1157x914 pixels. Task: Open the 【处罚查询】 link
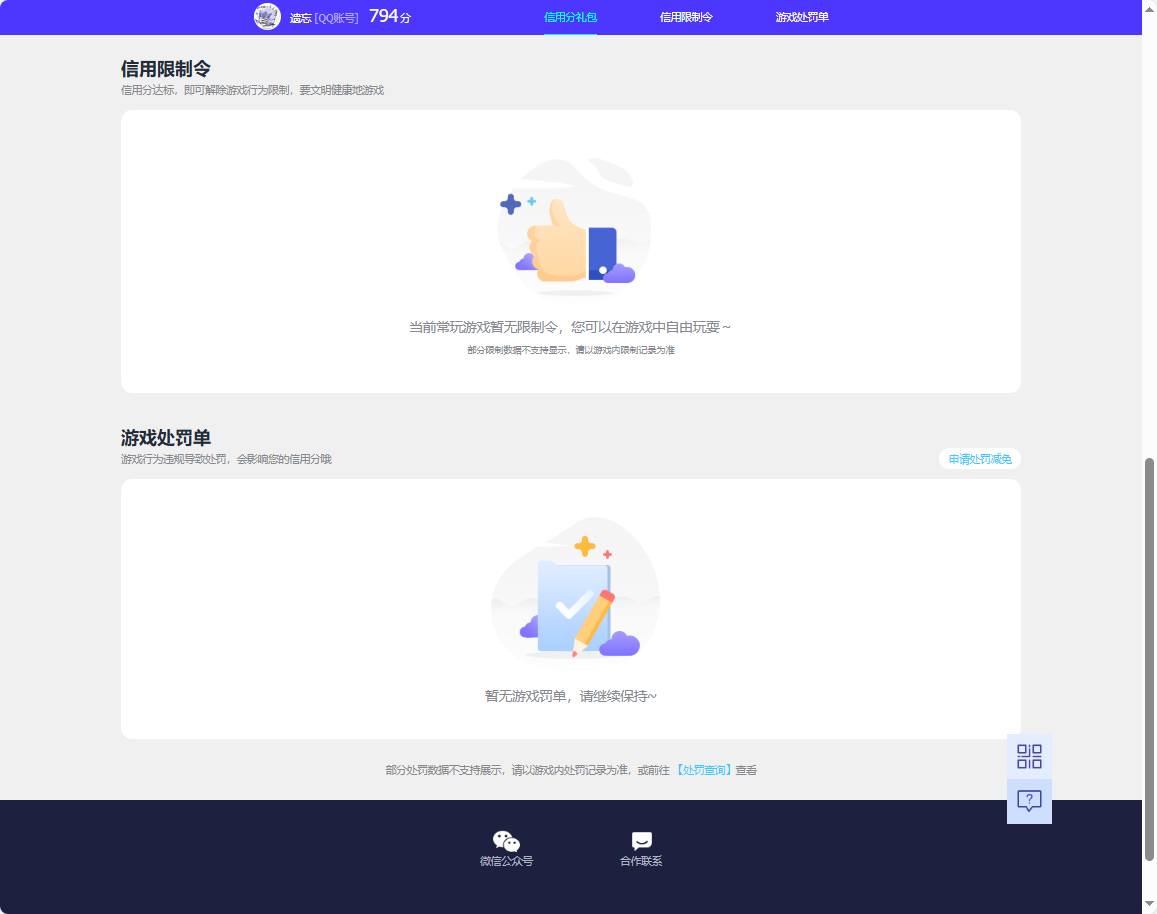pyautogui.click(x=704, y=770)
